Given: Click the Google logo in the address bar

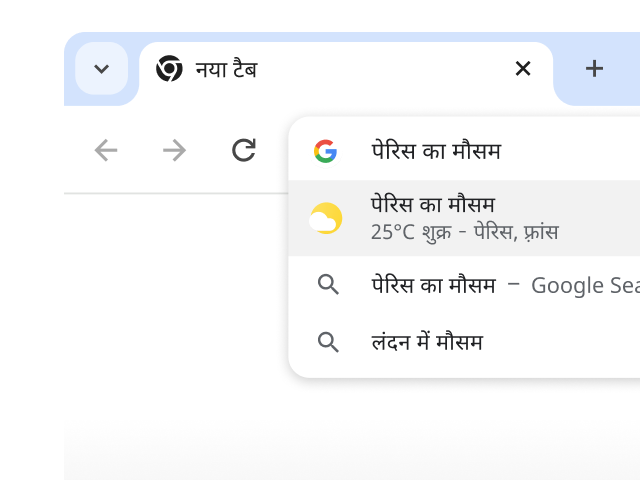Looking at the screenshot, I should pyautogui.click(x=325, y=151).
